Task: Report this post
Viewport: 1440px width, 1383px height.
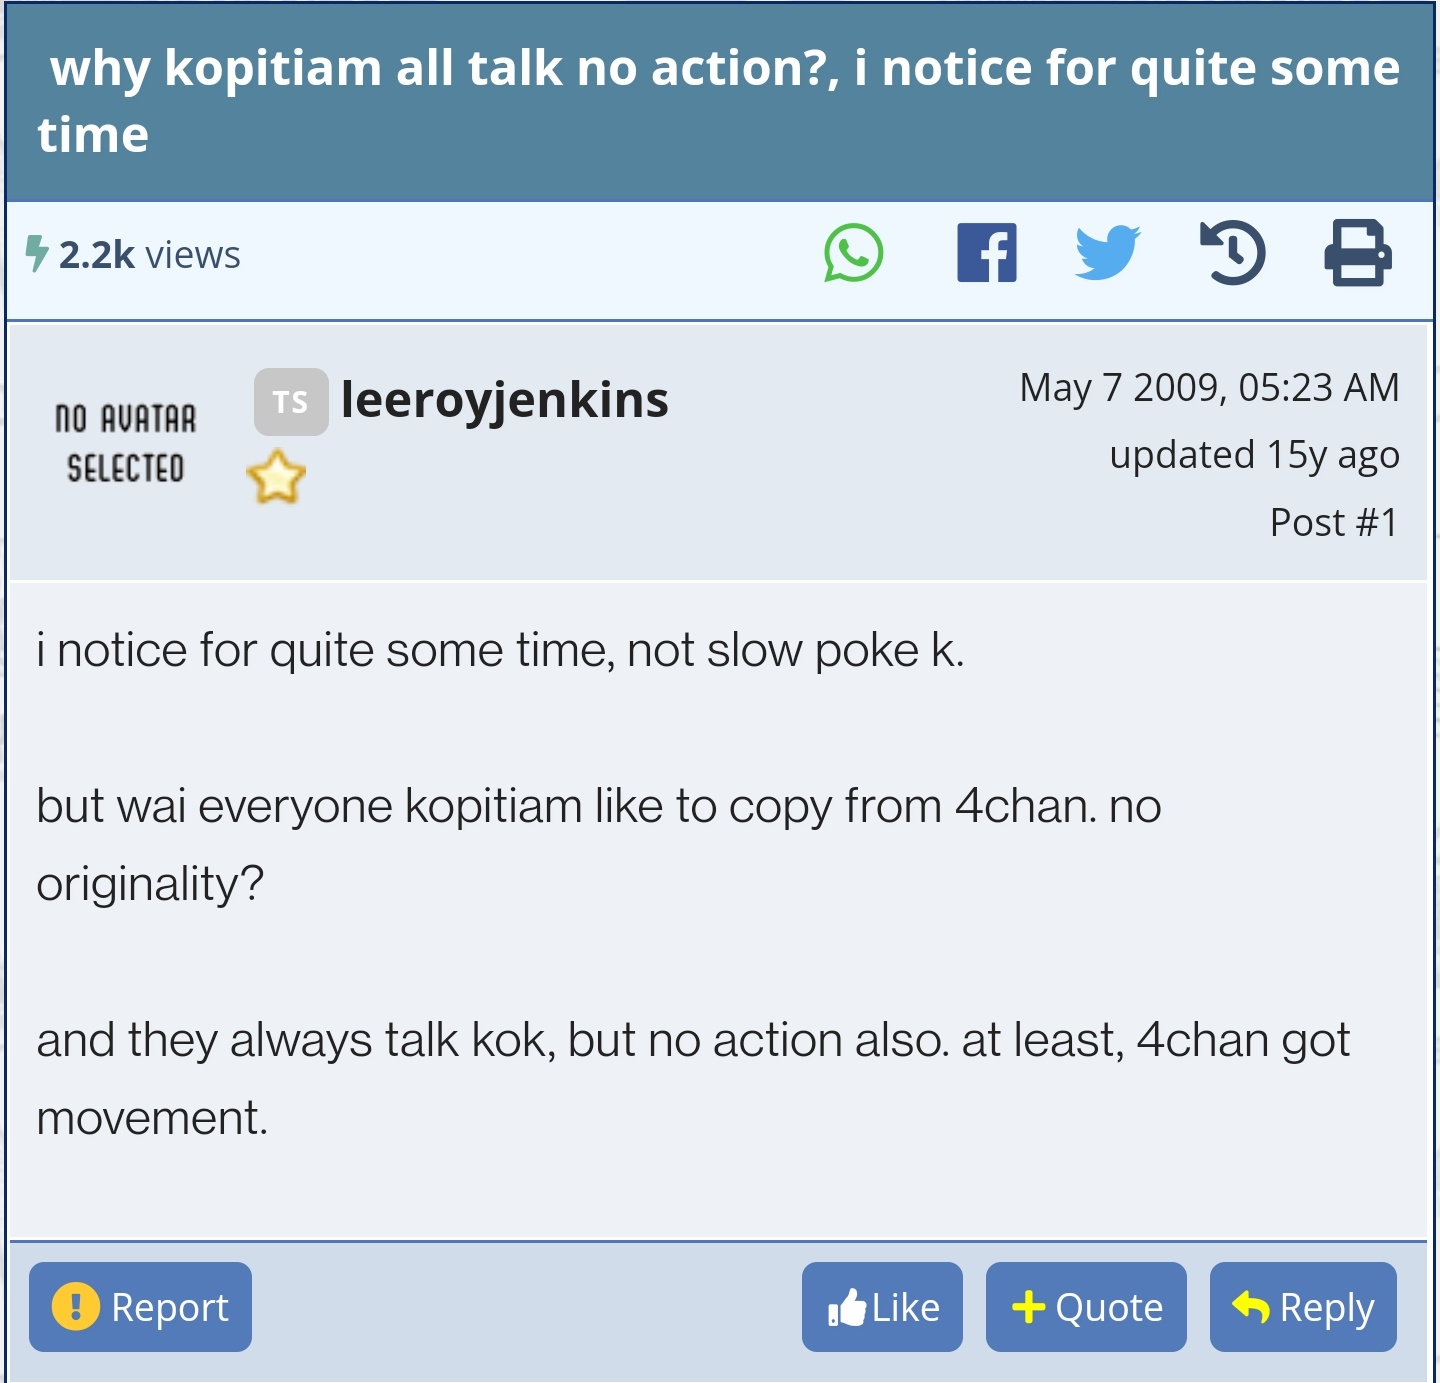Action: [x=140, y=1307]
